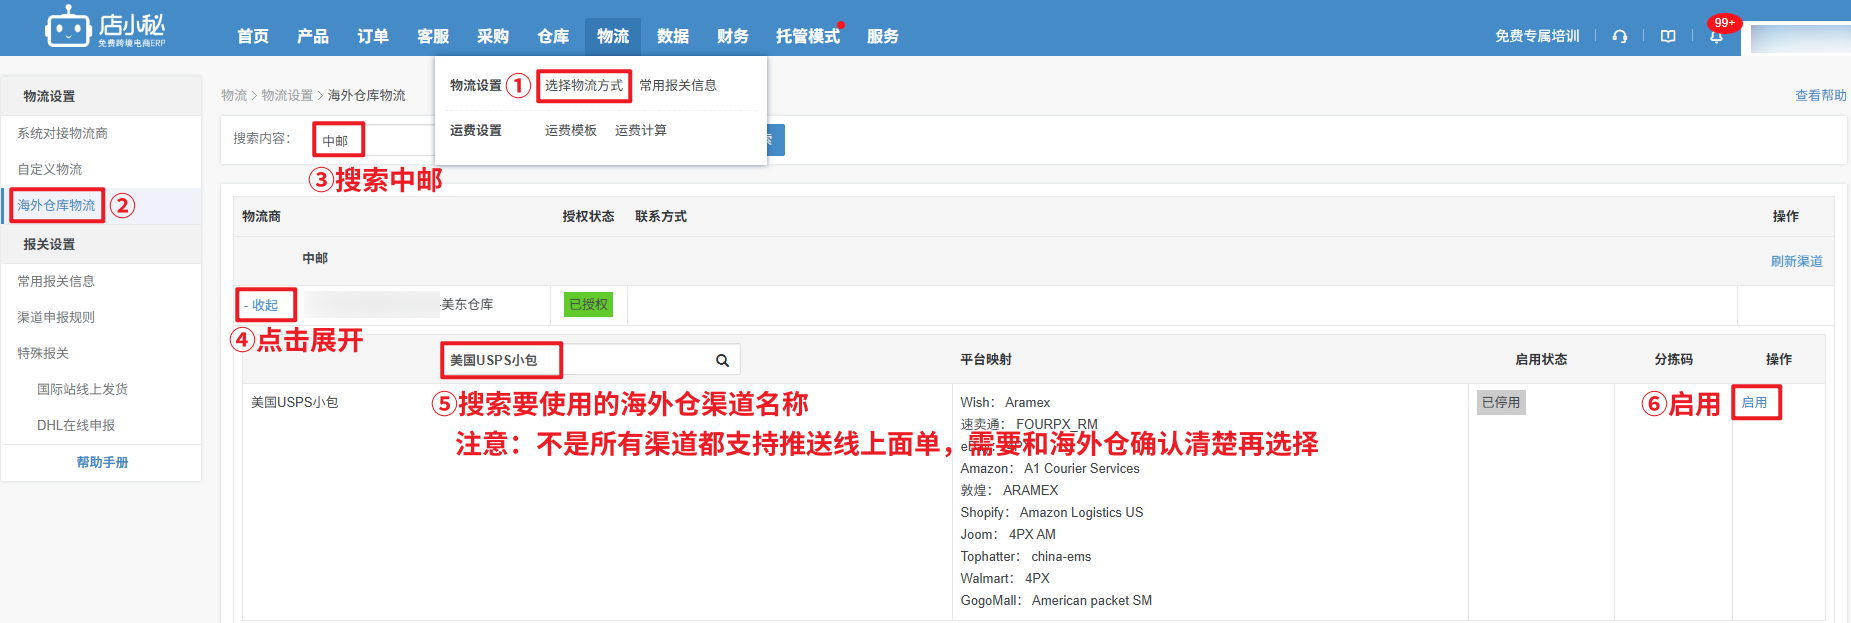
Task: Click the 已停用 status label
Action: point(1501,403)
